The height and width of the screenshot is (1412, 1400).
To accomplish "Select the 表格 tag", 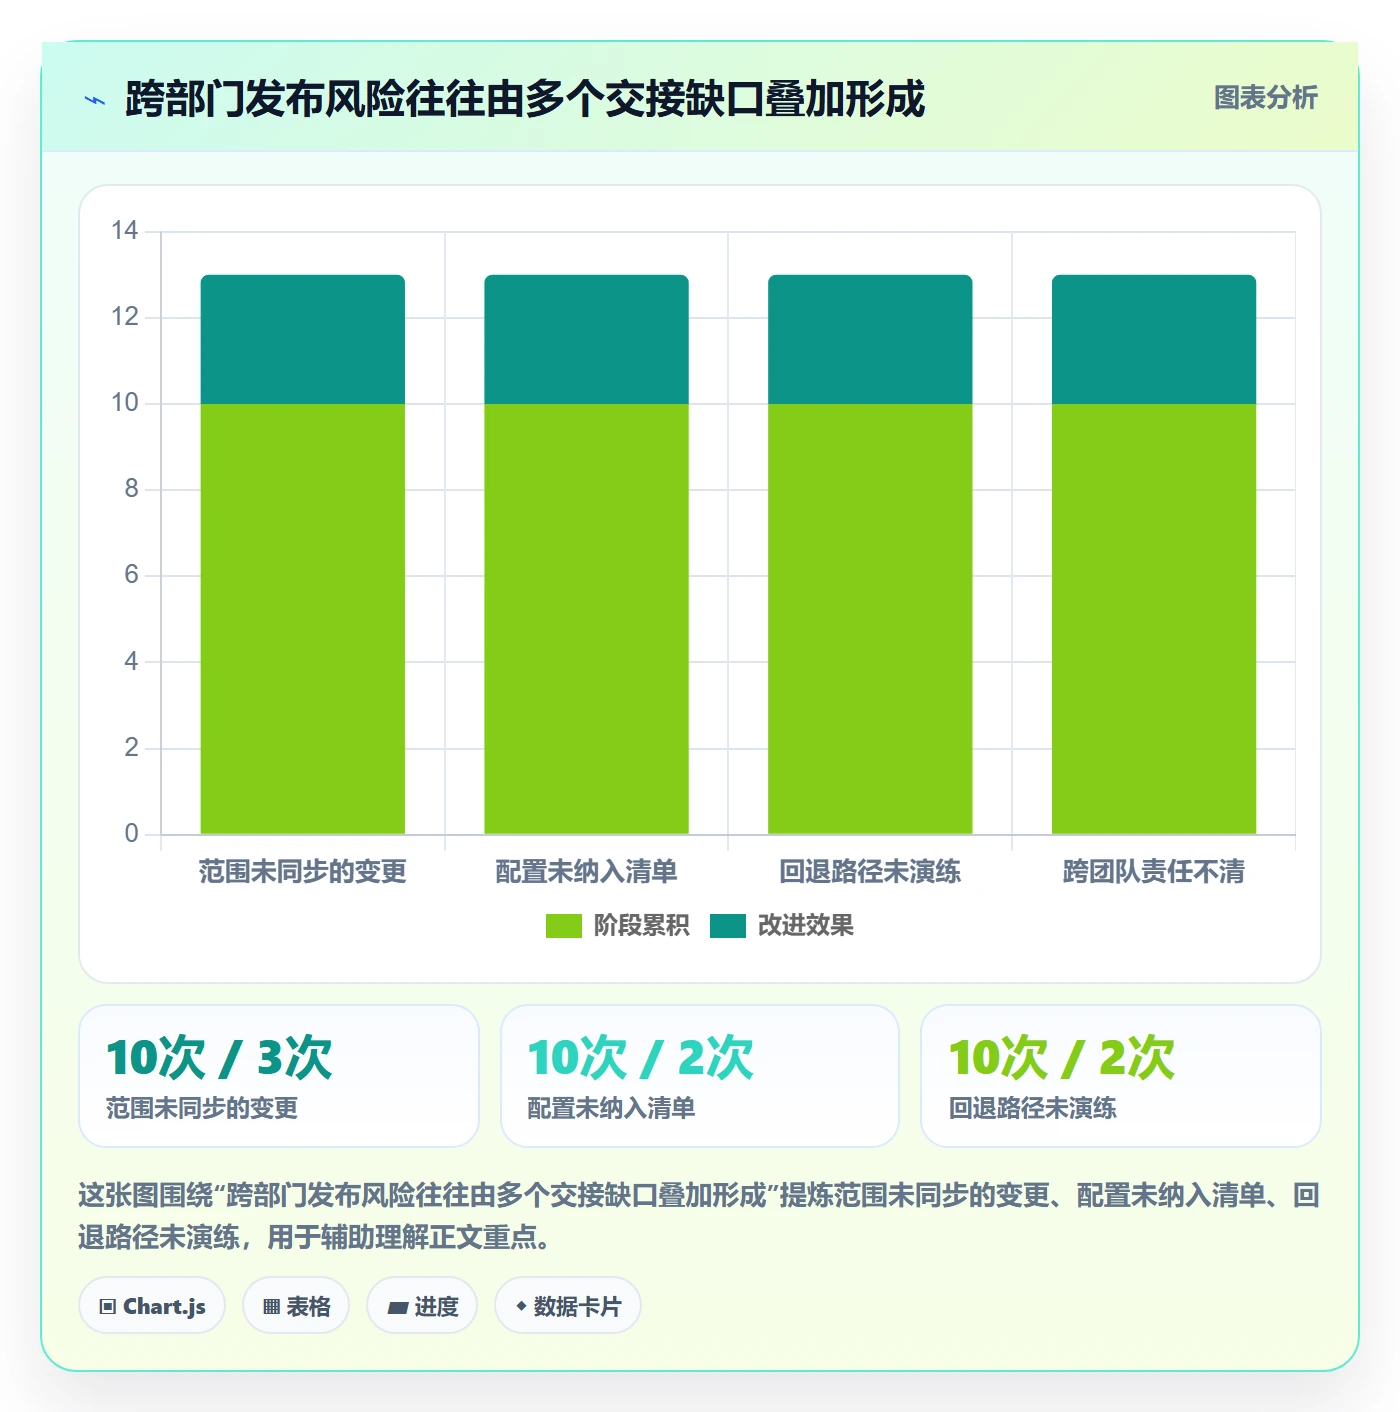I will click(x=296, y=1306).
